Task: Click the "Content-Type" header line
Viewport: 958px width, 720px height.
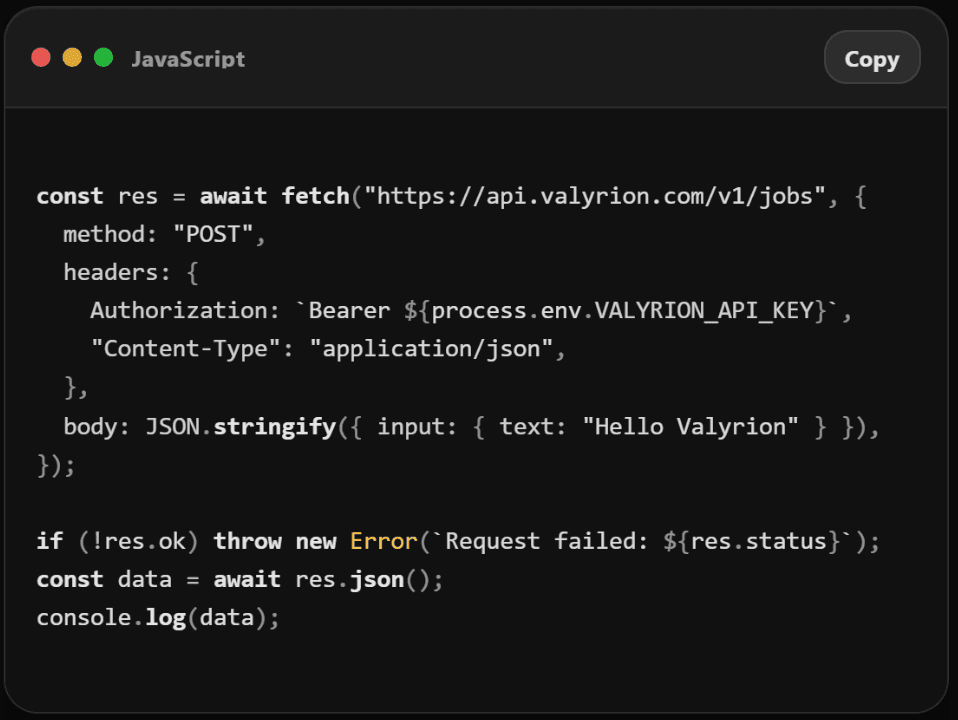Action: [327, 349]
